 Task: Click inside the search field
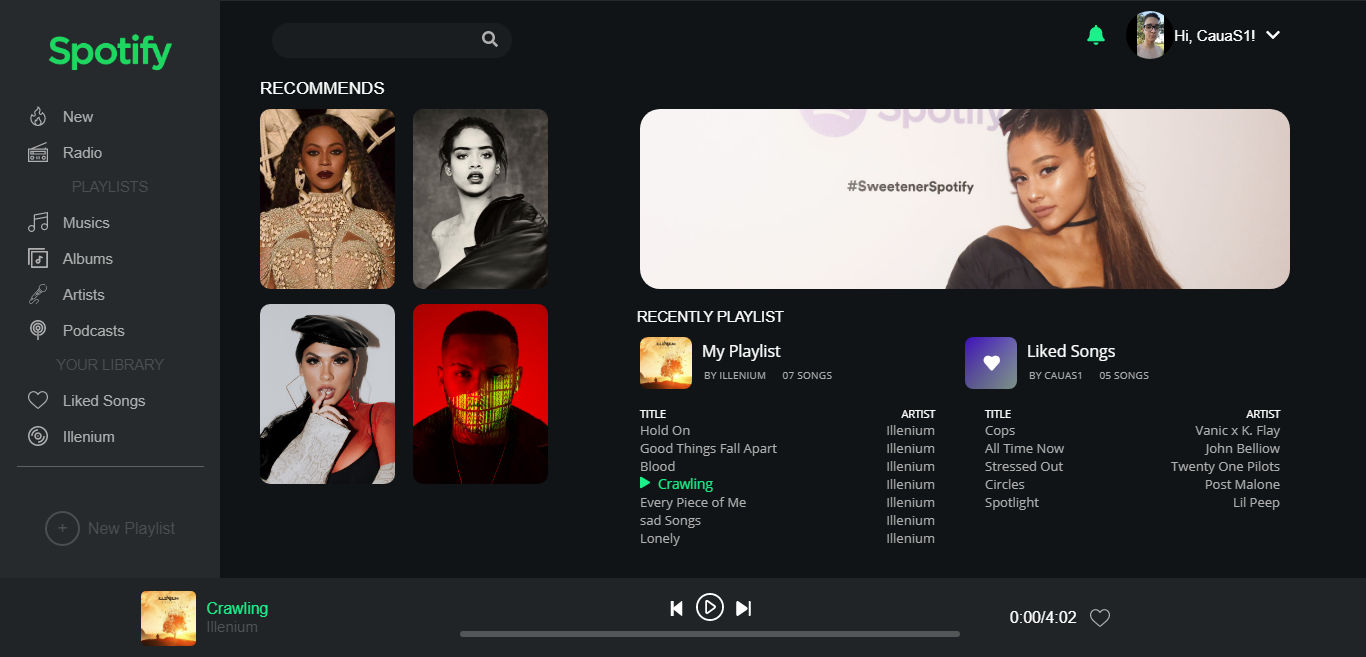392,40
